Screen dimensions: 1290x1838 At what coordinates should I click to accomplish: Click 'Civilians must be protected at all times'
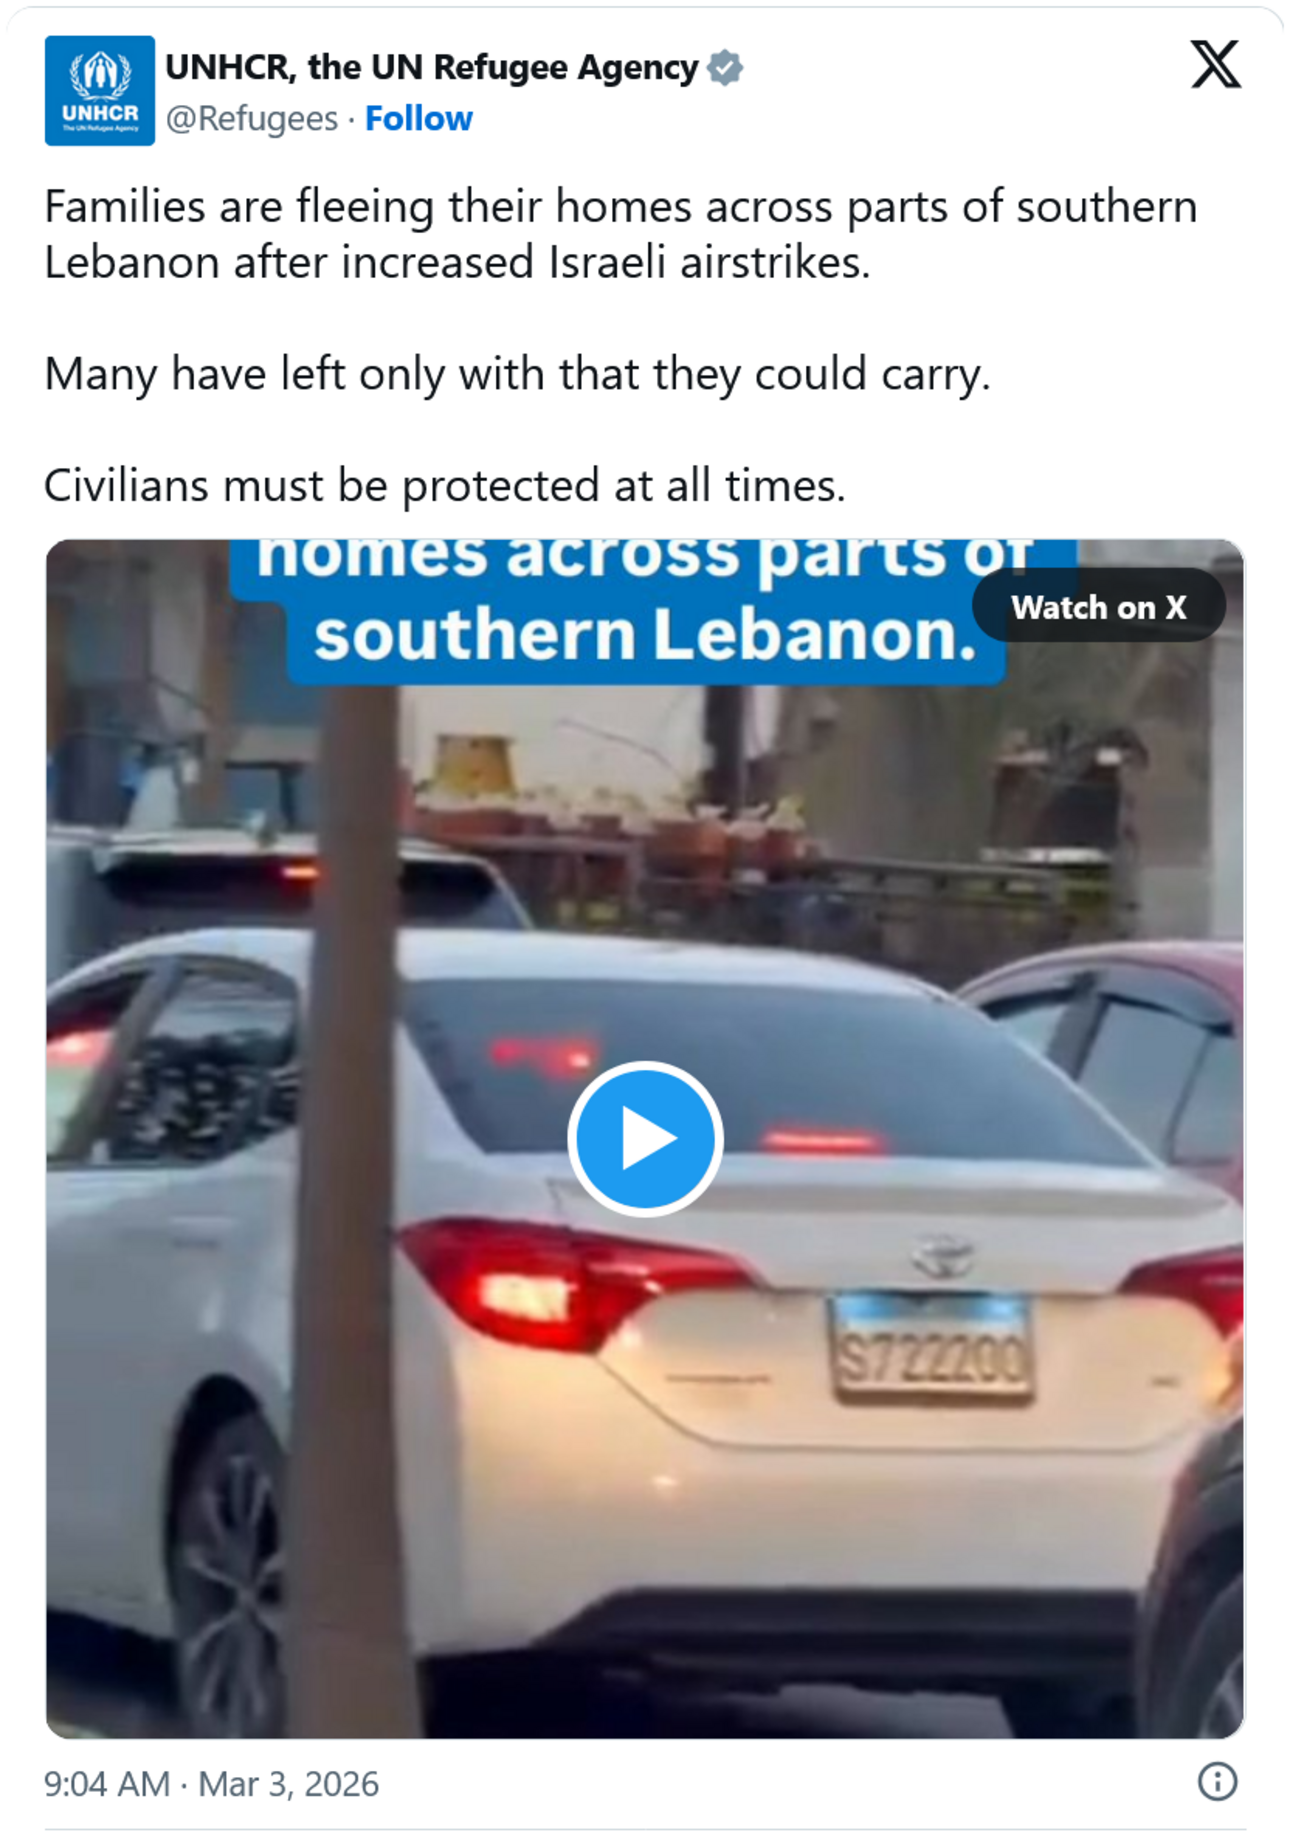pos(445,487)
